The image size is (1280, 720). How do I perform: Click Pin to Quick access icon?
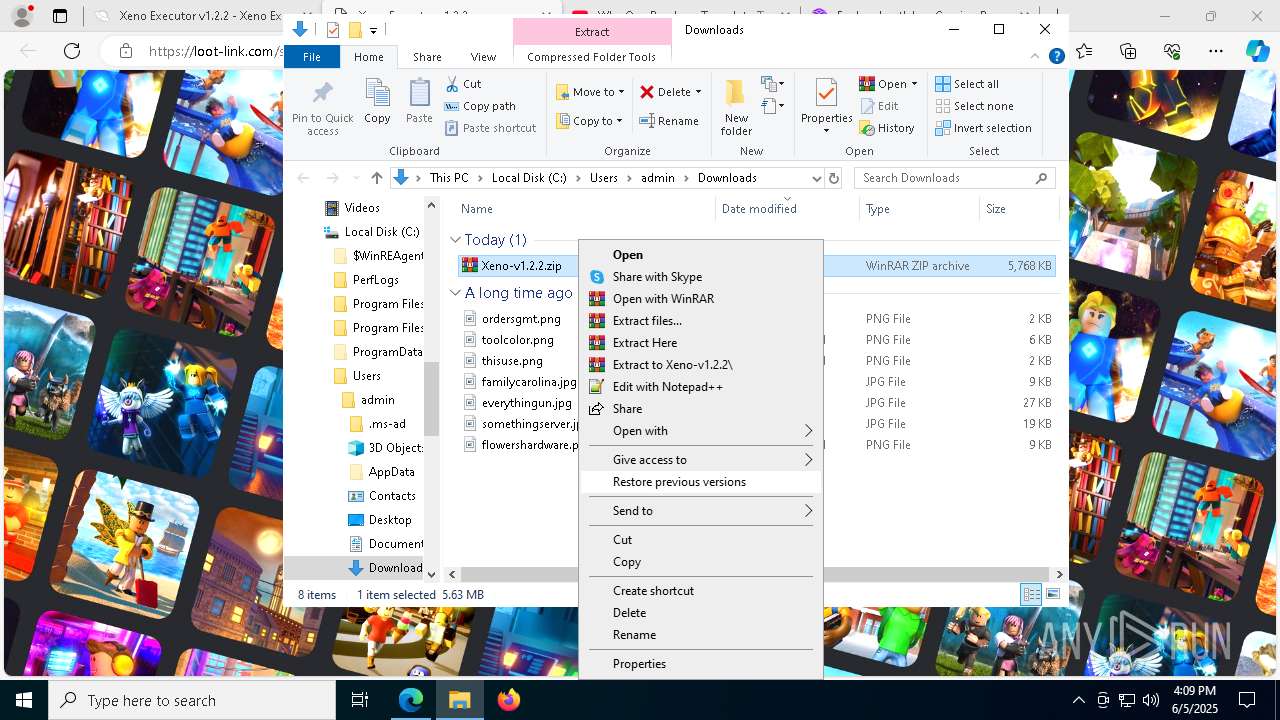click(x=322, y=93)
